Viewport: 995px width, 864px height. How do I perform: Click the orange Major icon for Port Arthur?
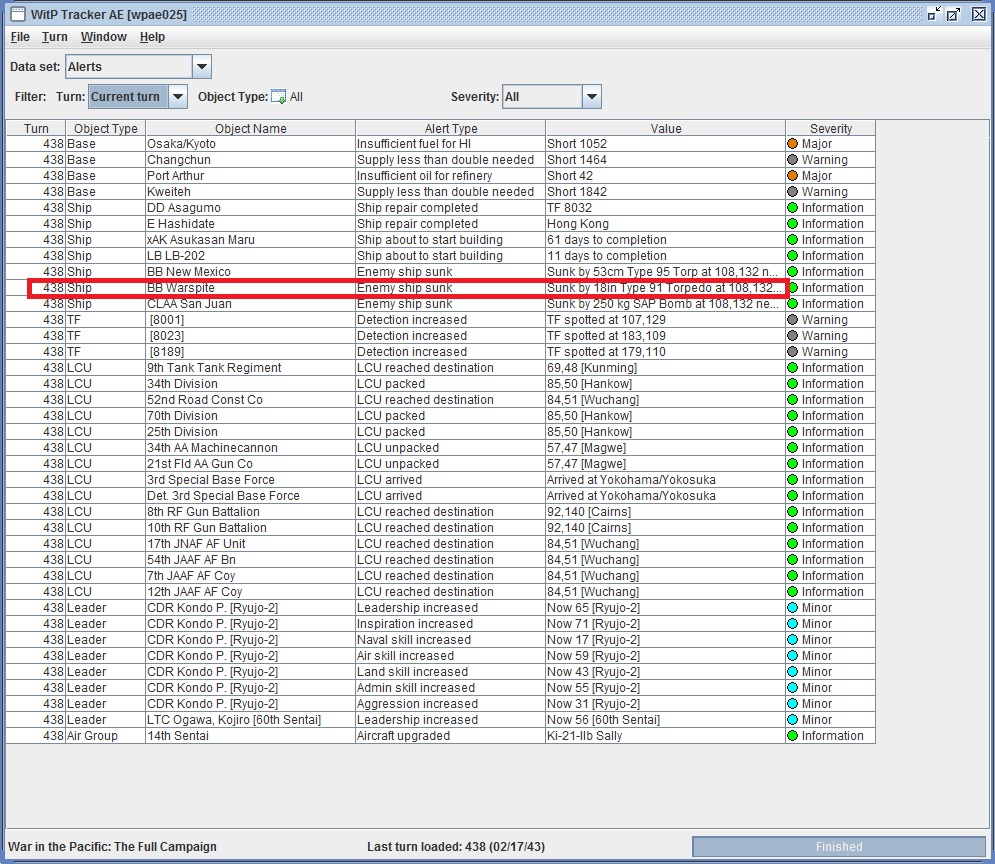tap(793, 176)
